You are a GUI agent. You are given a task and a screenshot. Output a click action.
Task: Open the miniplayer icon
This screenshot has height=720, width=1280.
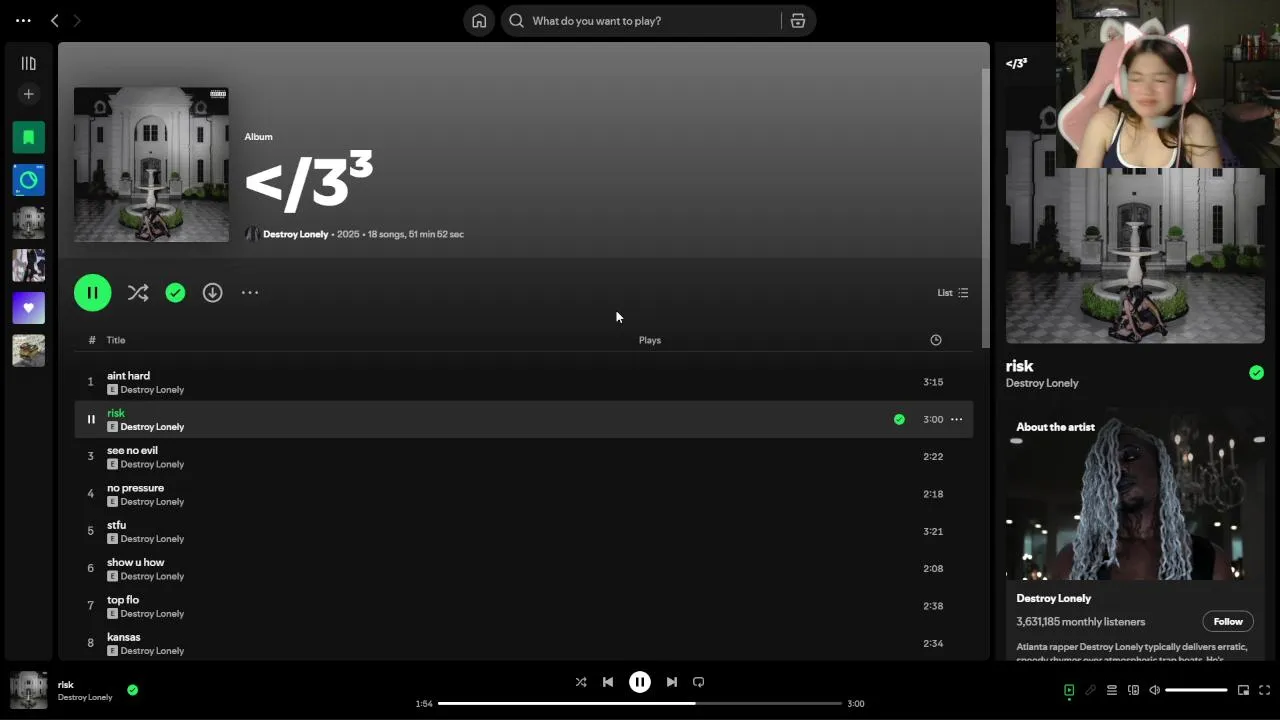1243,690
